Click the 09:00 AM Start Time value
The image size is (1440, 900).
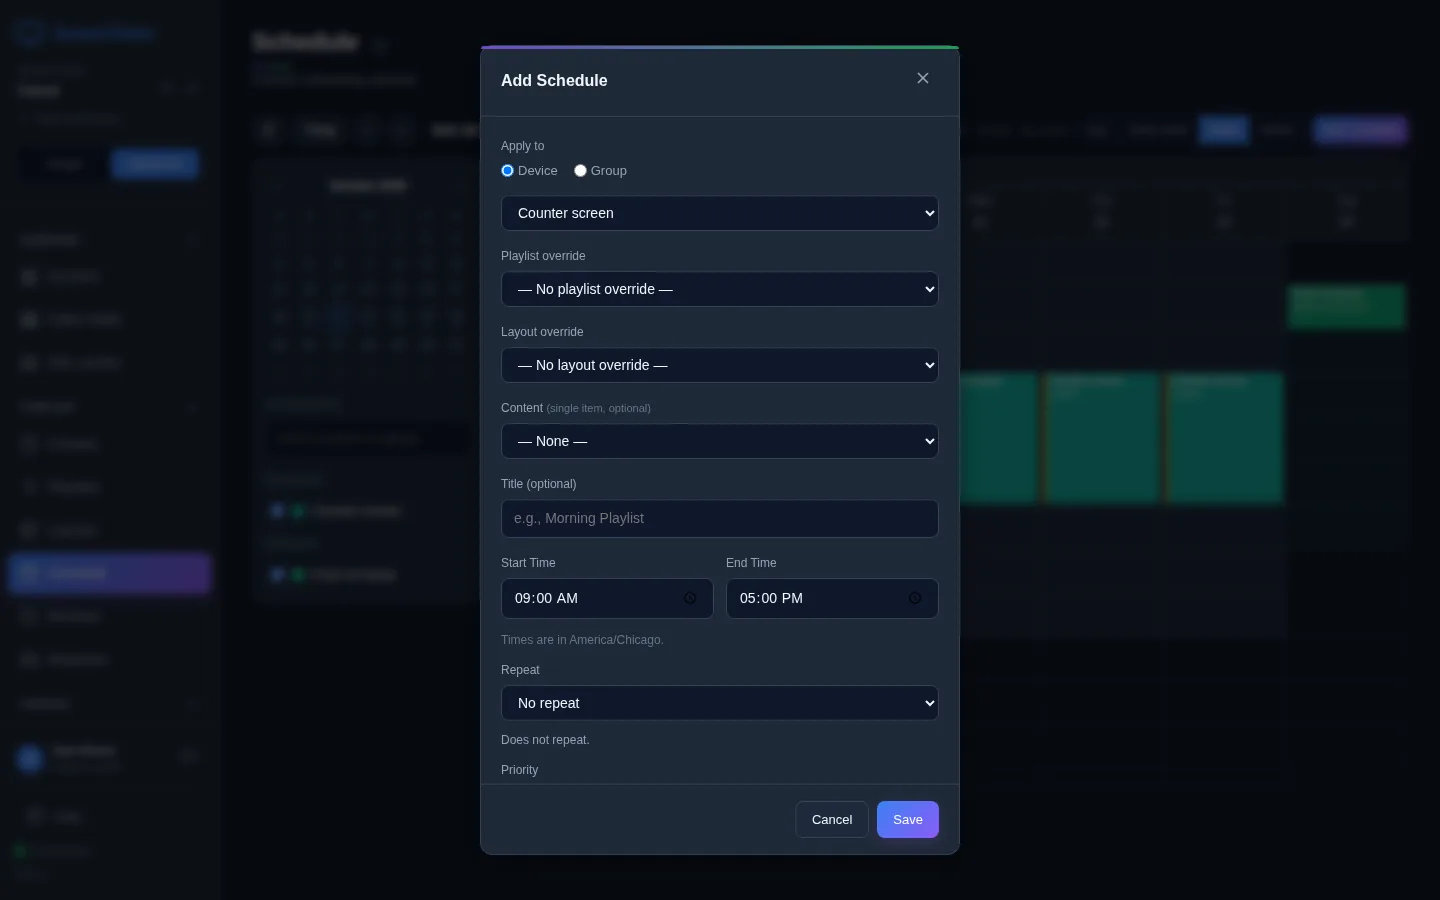click(546, 598)
